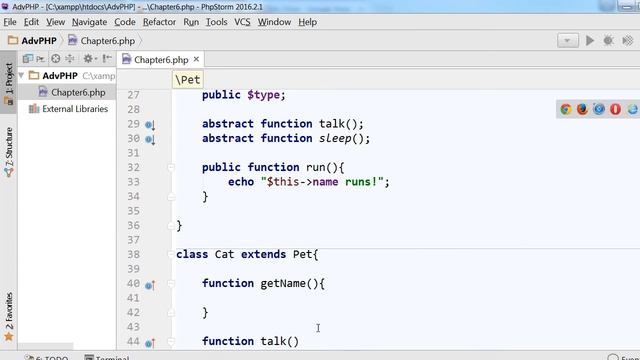Collapse the AdvPHP project tree node
Viewport: 640px width, 360px height.
click(21, 76)
